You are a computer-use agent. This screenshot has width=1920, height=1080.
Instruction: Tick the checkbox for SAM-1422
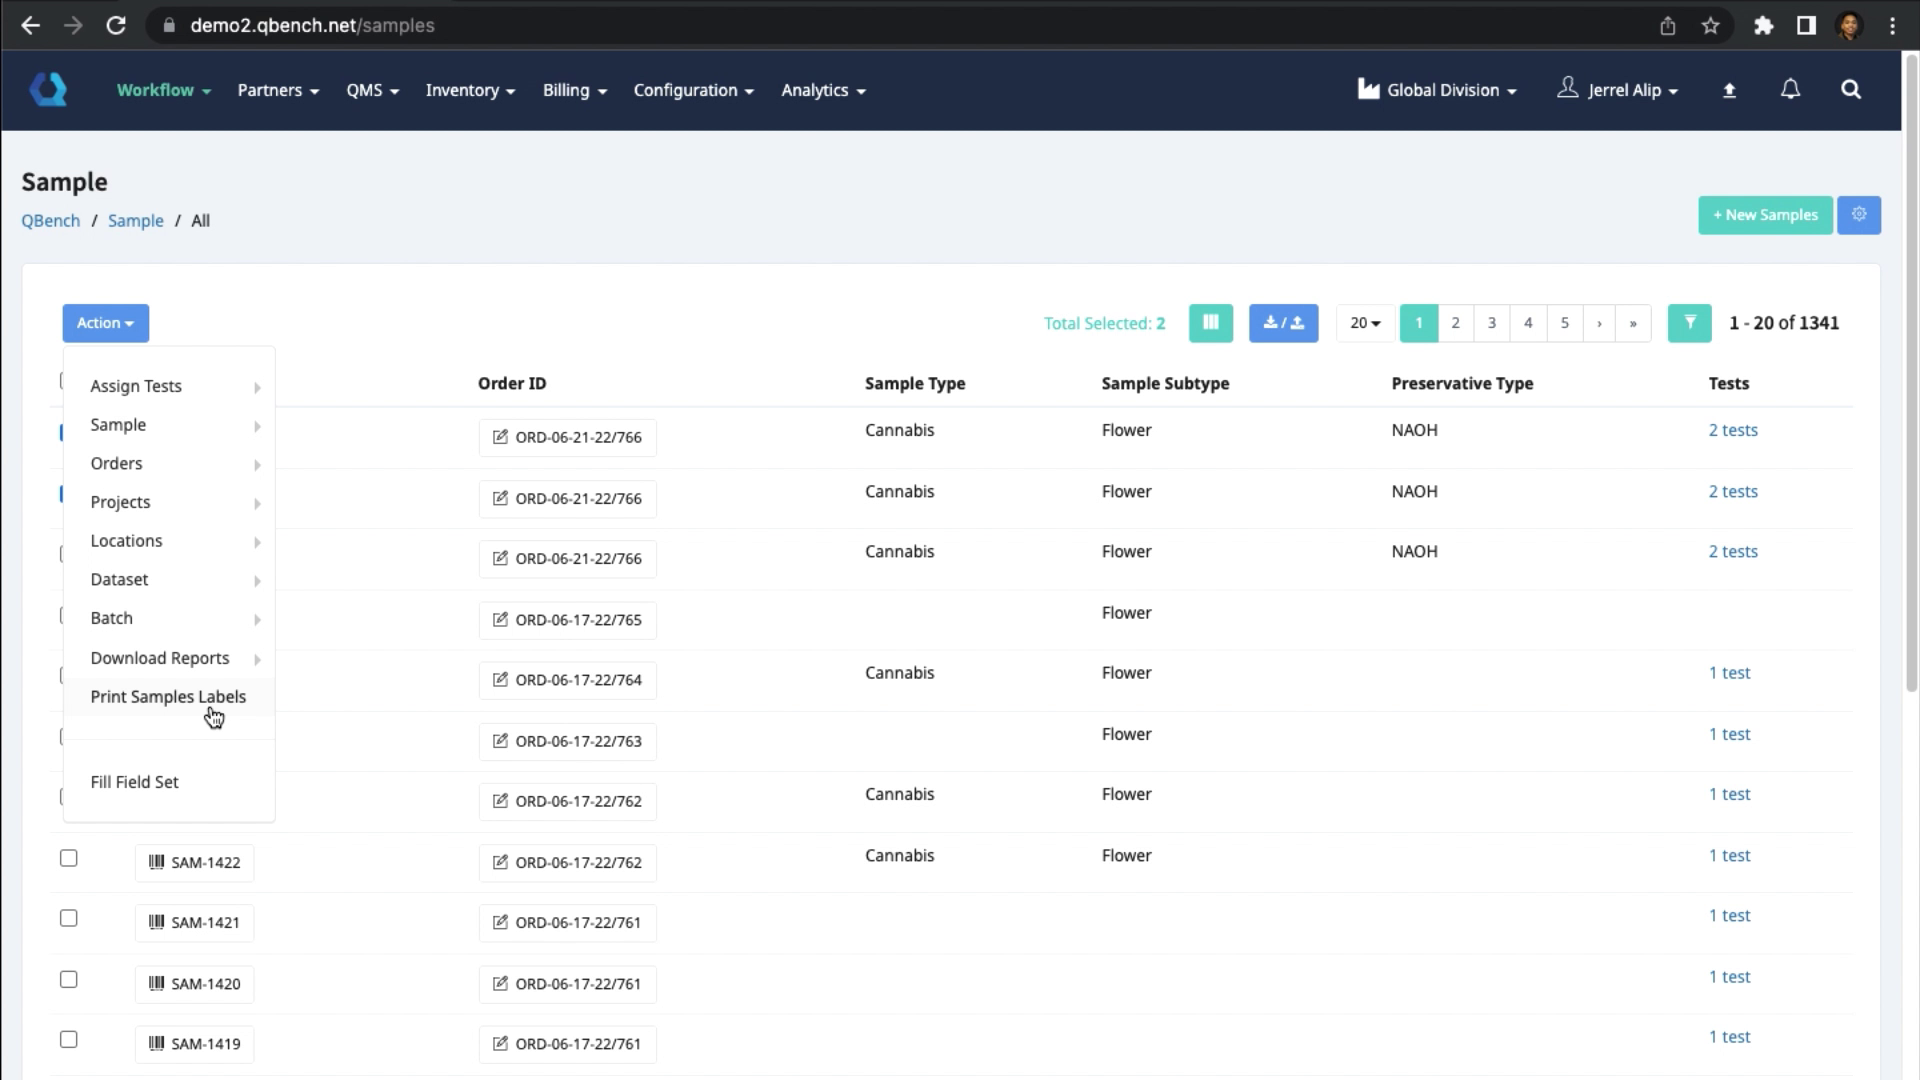pyautogui.click(x=68, y=858)
